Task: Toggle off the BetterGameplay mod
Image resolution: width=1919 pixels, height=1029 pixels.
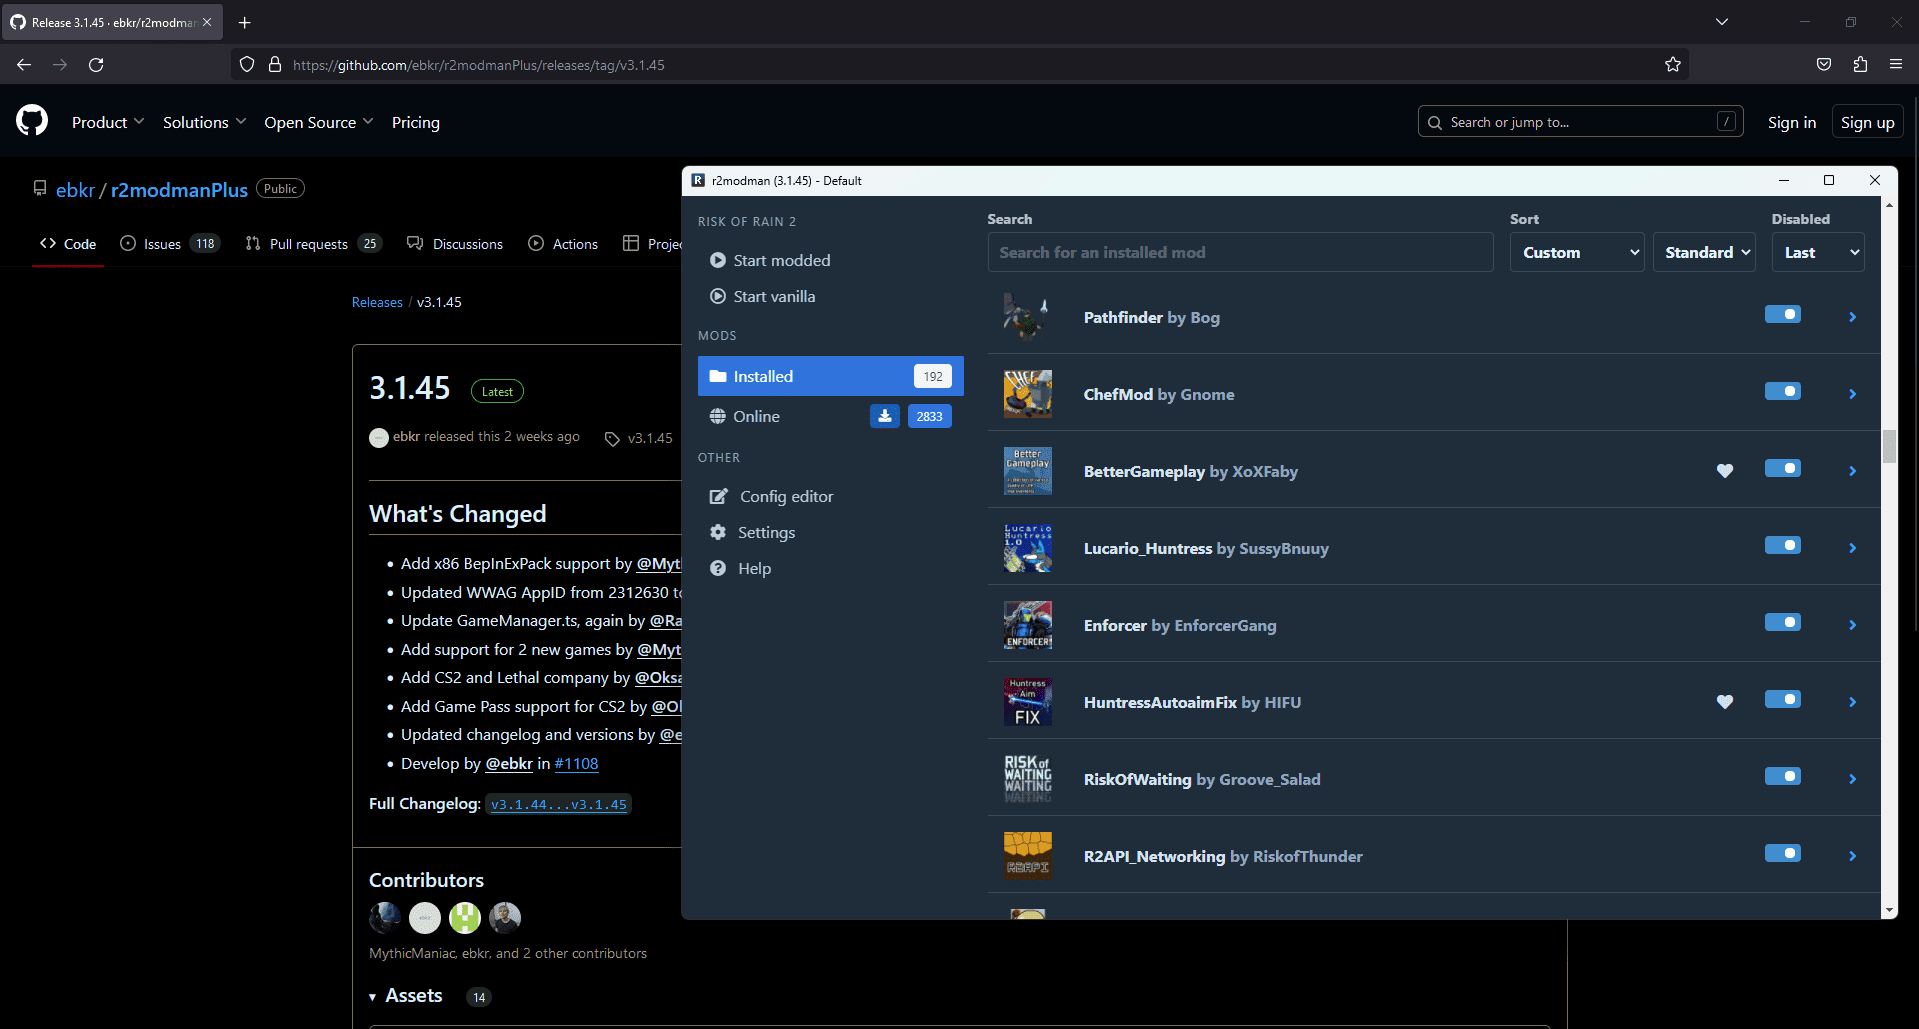Action: coord(1782,468)
